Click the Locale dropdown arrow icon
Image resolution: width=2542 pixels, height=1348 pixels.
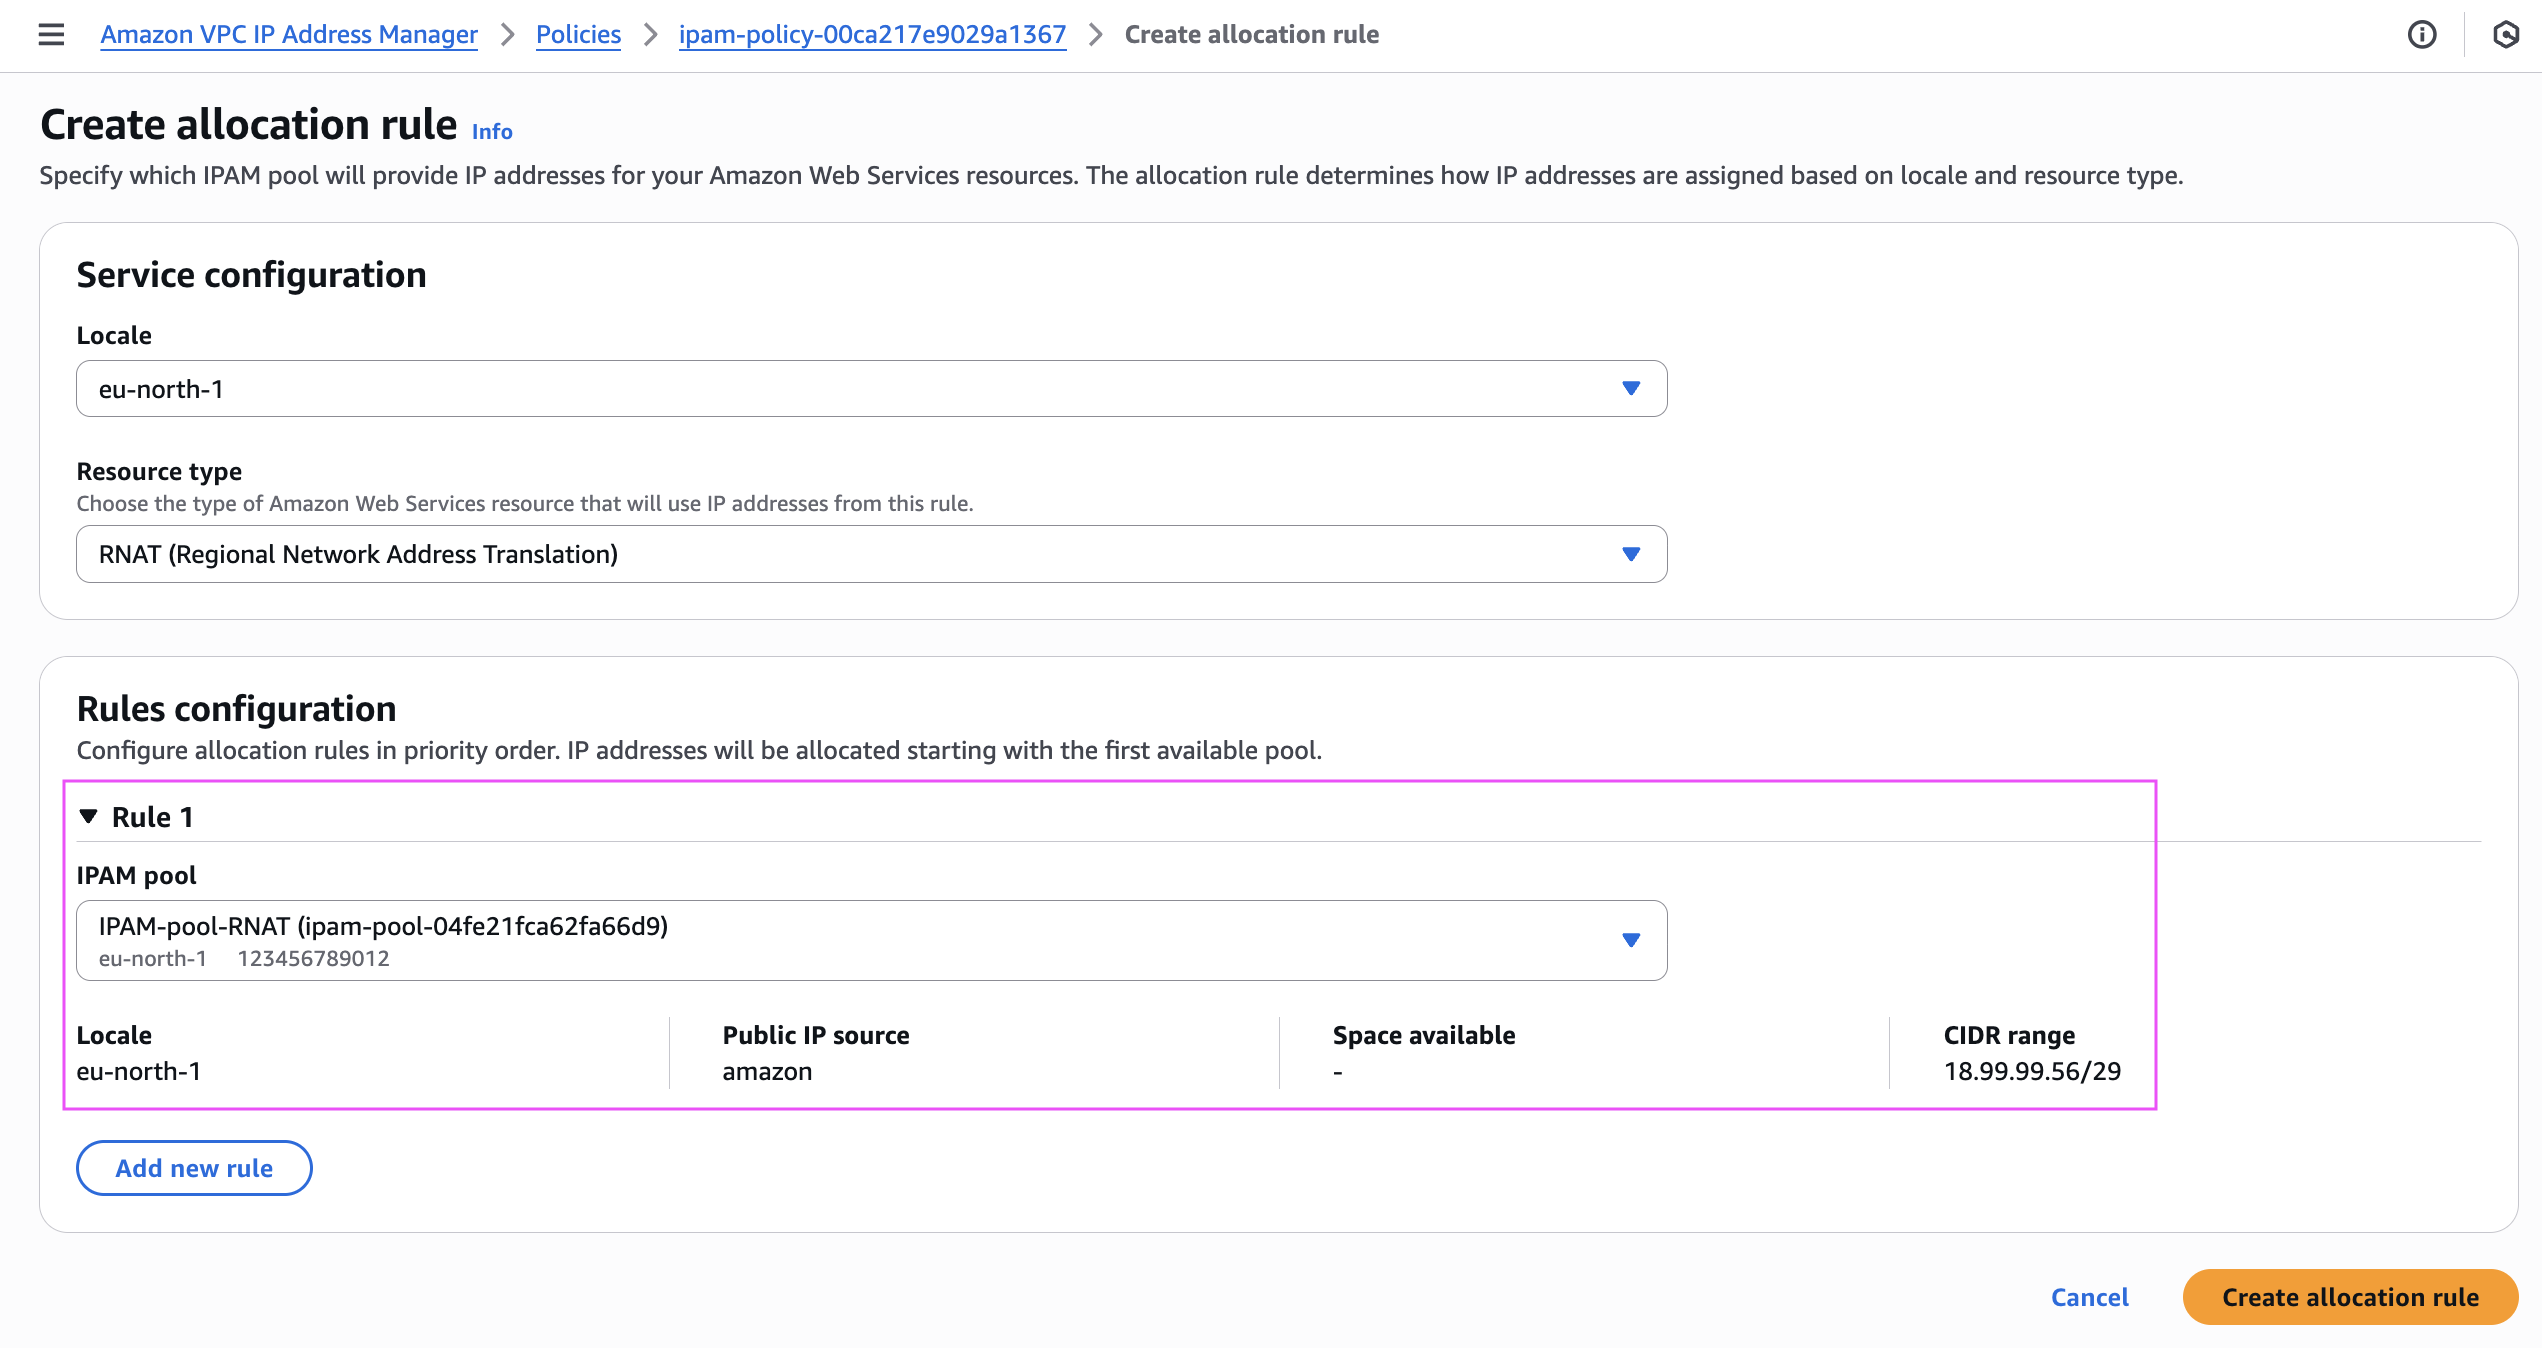[1631, 388]
